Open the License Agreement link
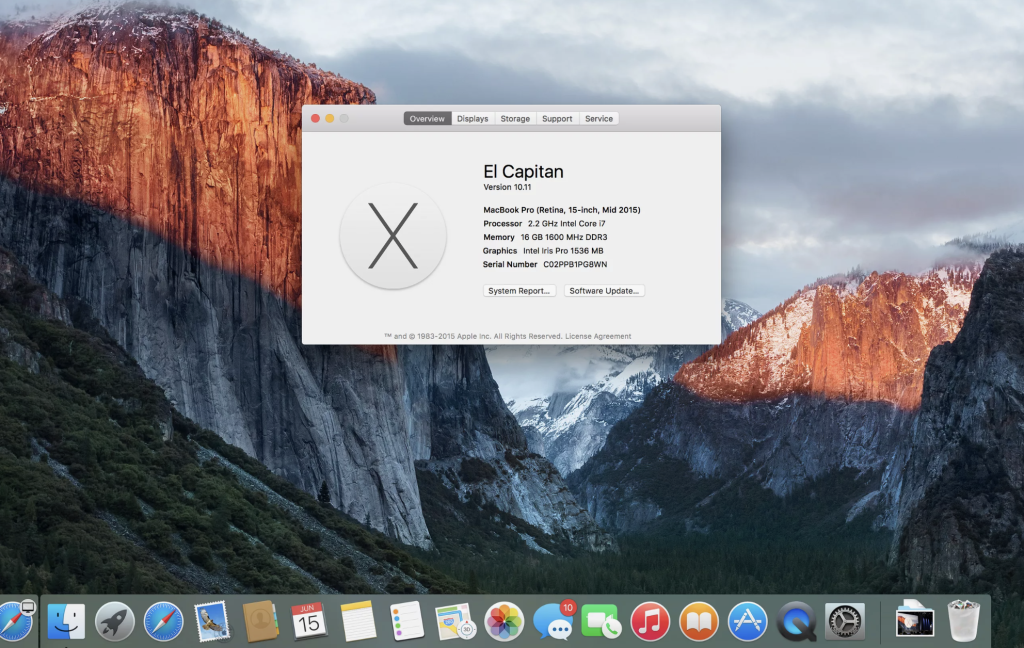This screenshot has height=648, width=1024. pyautogui.click(x=598, y=336)
